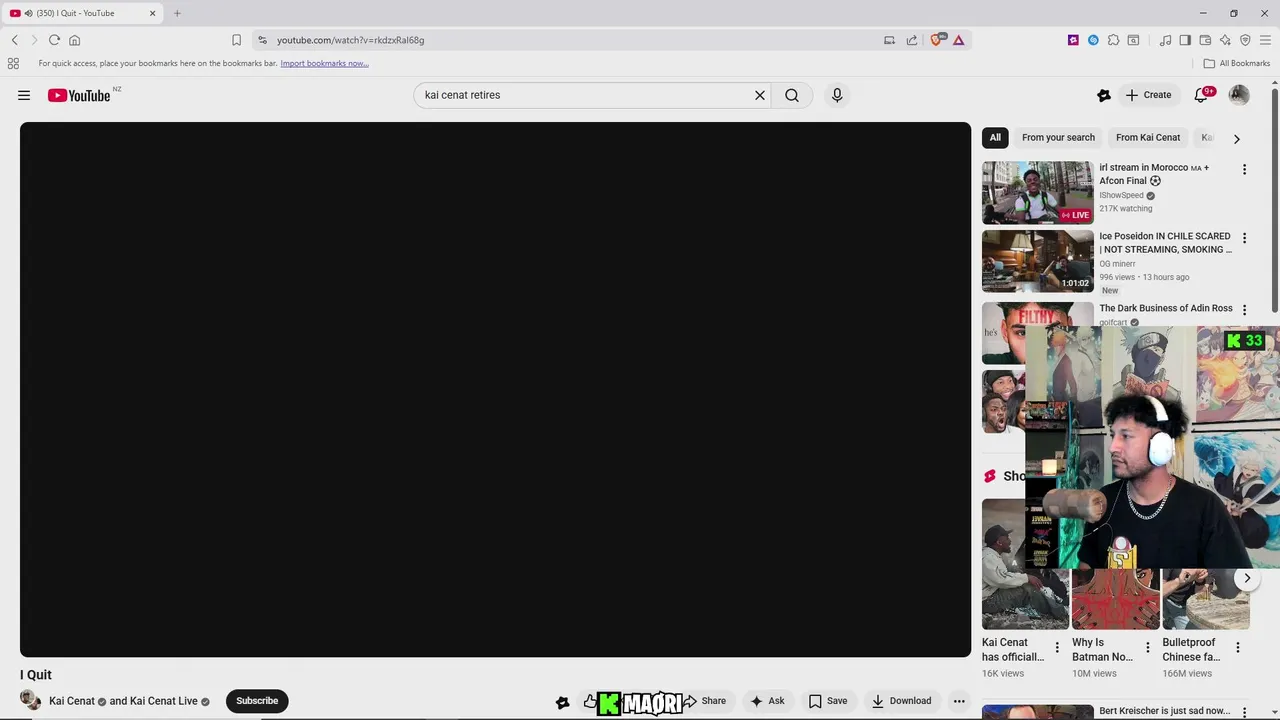Image resolution: width=1280 pixels, height=720 pixels.
Task: Clear the search box with the X icon
Action: (760, 95)
